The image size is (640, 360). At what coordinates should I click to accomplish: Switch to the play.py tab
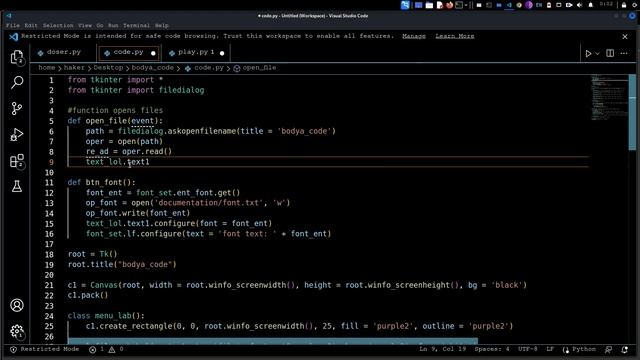(196, 52)
